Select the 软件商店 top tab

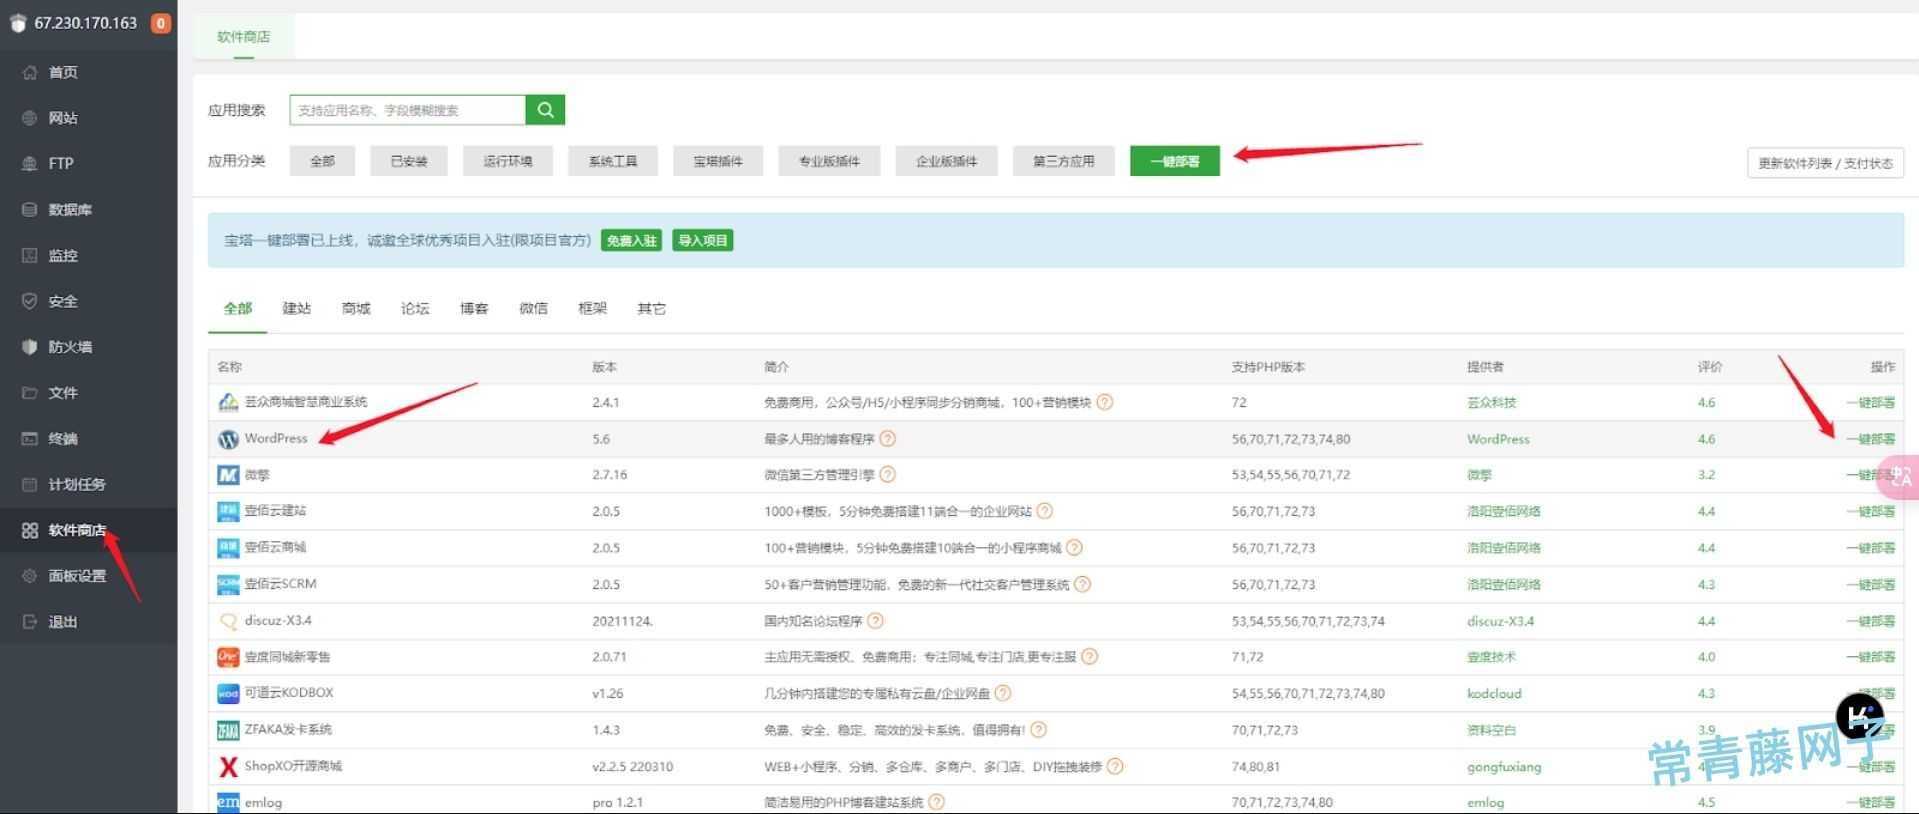[244, 37]
